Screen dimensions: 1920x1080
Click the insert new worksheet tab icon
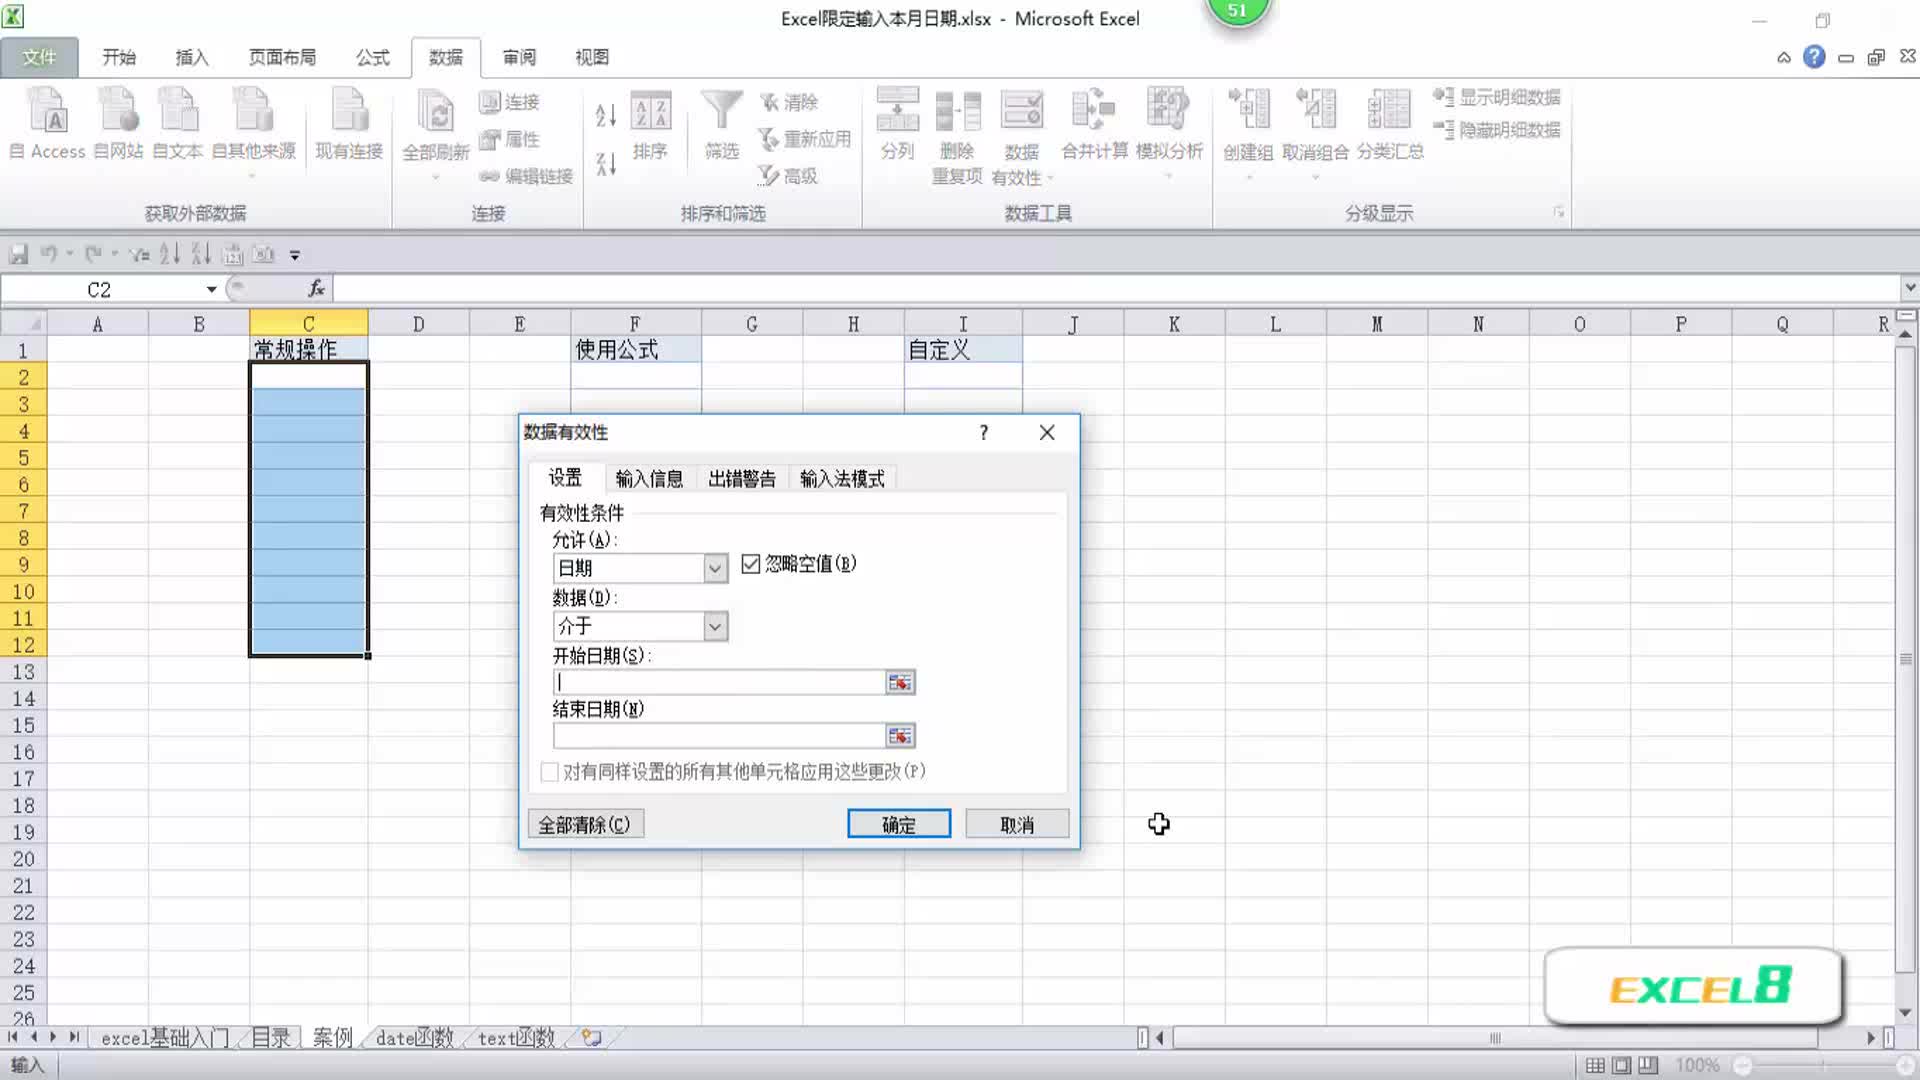tap(592, 1038)
